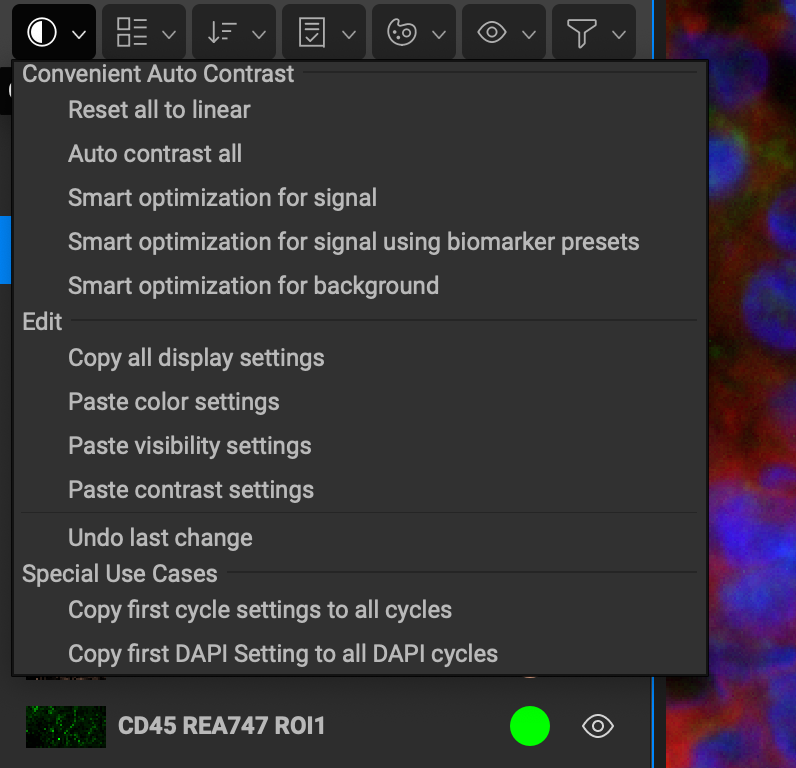796x768 pixels.
Task: Expand the sort order dropdown arrow
Action: coord(259,35)
